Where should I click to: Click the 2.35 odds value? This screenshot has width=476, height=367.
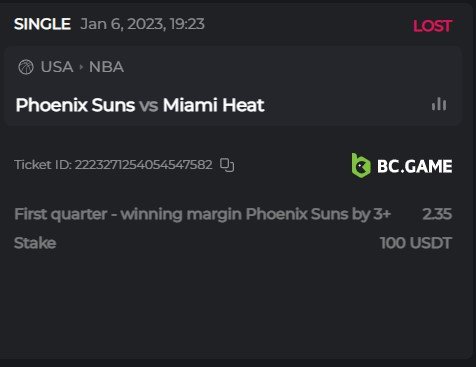point(437,214)
